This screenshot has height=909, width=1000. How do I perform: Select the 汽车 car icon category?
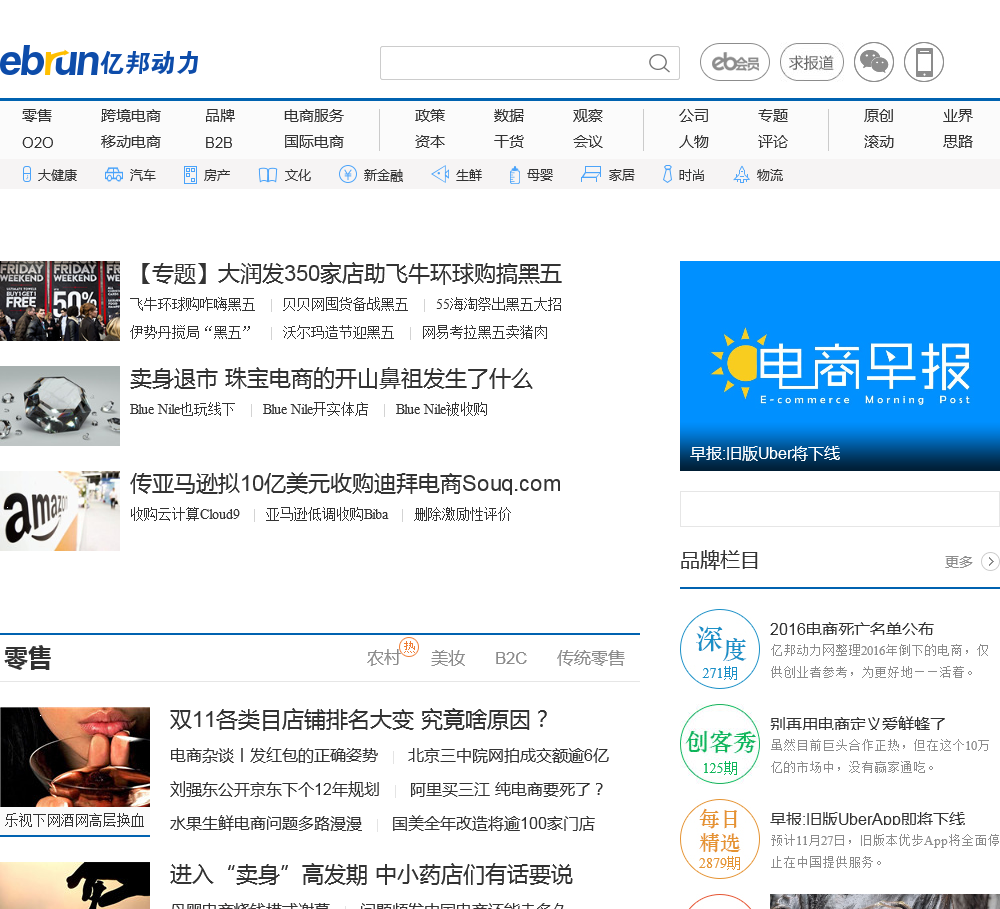[114, 175]
